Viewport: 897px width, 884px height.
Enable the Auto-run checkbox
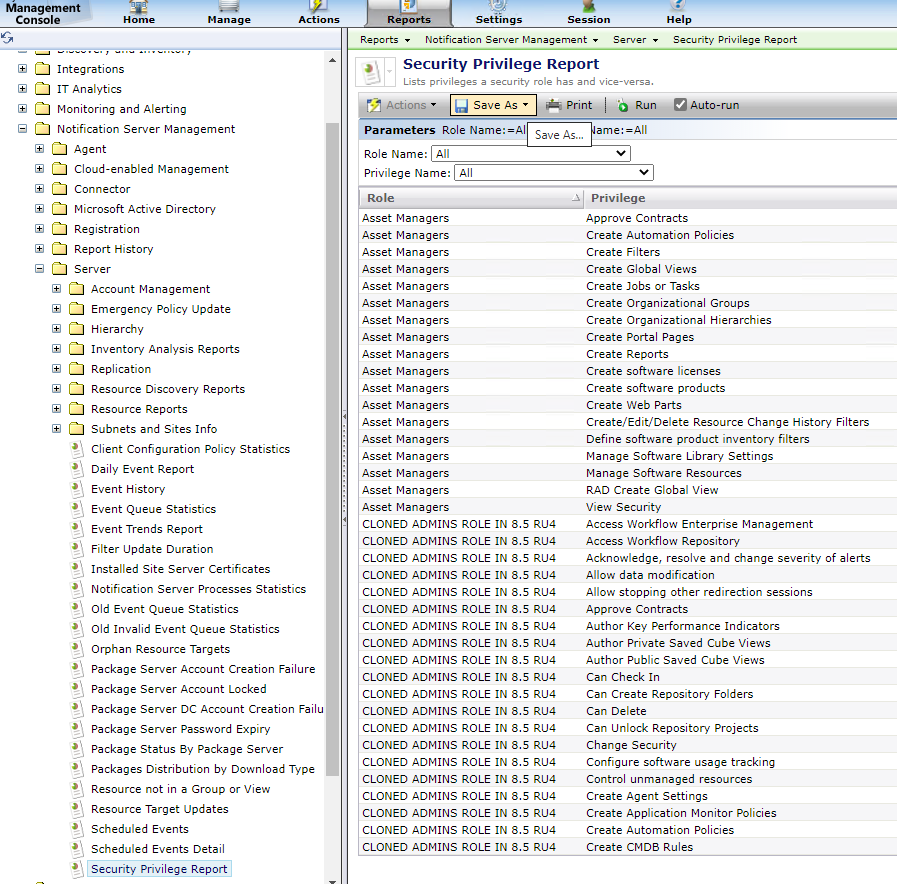[x=680, y=104]
